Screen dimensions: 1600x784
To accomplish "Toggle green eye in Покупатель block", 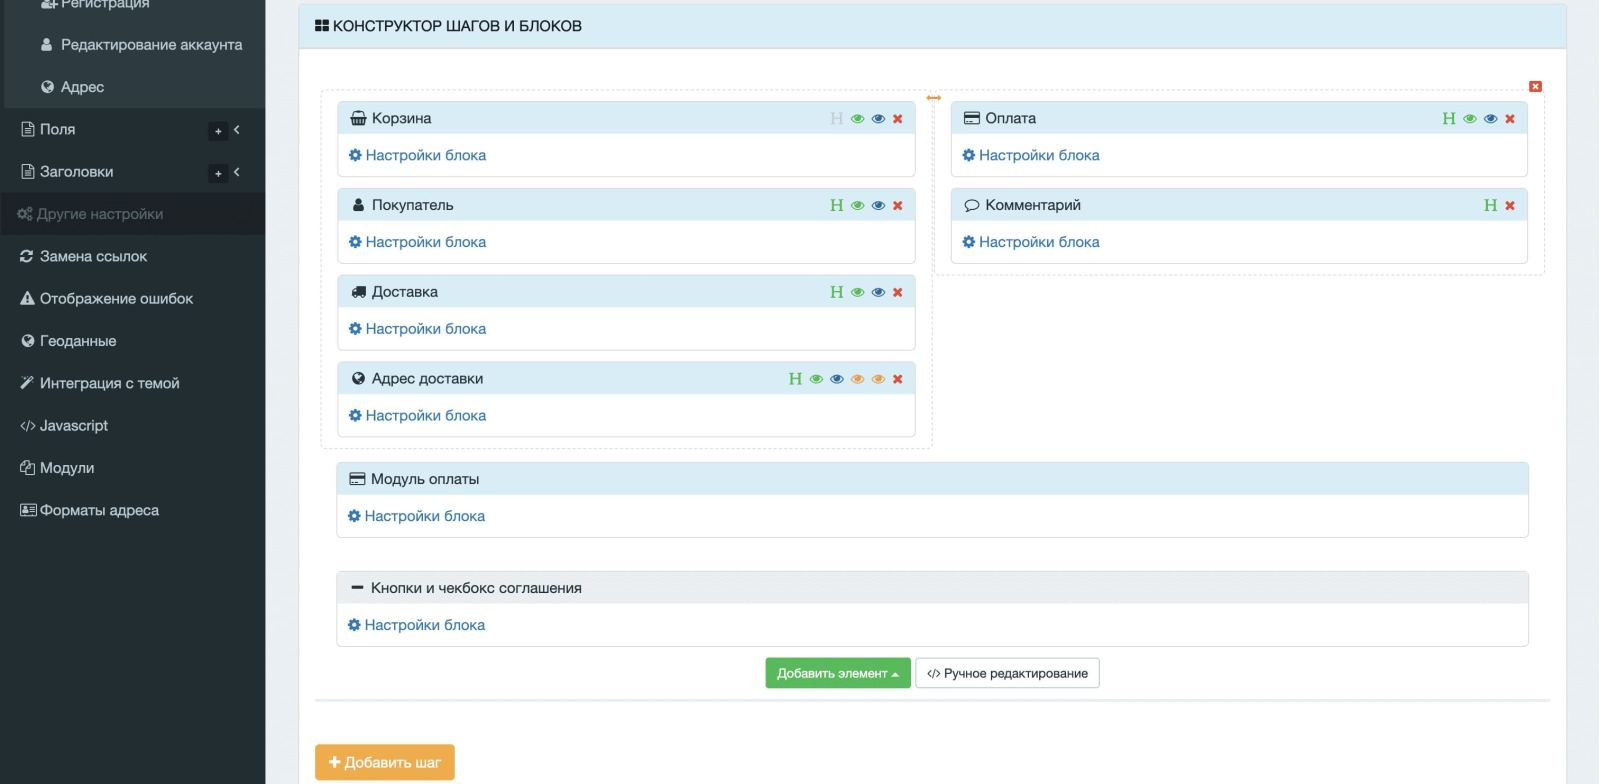I will coord(857,206).
